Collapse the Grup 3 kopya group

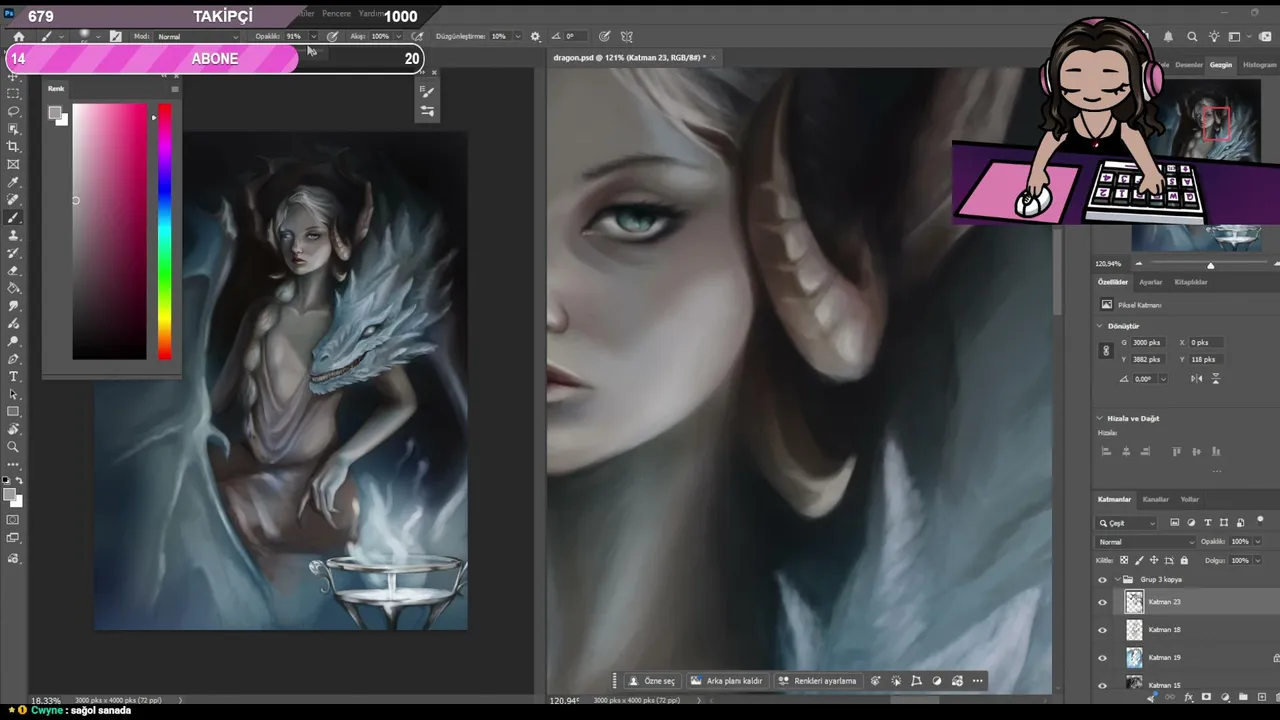tap(1117, 580)
